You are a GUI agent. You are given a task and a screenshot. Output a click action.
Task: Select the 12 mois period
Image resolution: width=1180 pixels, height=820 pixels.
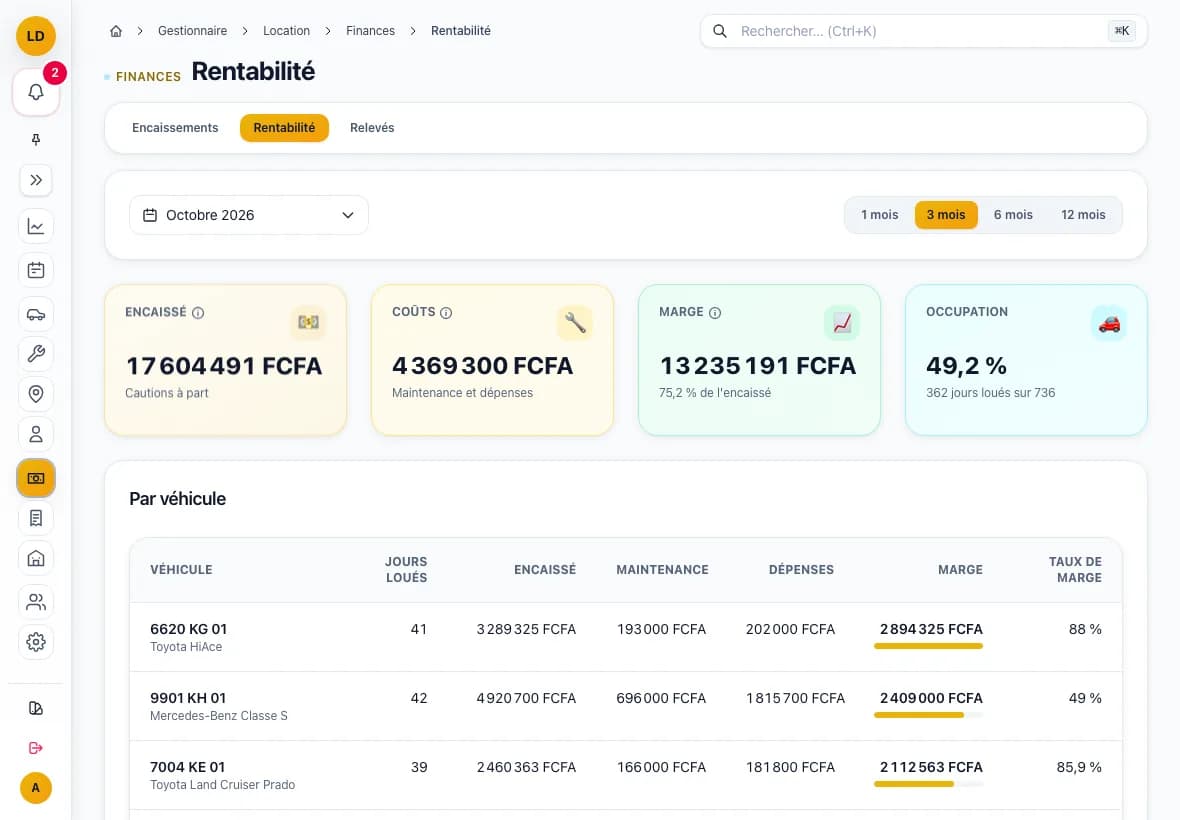(x=1083, y=215)
